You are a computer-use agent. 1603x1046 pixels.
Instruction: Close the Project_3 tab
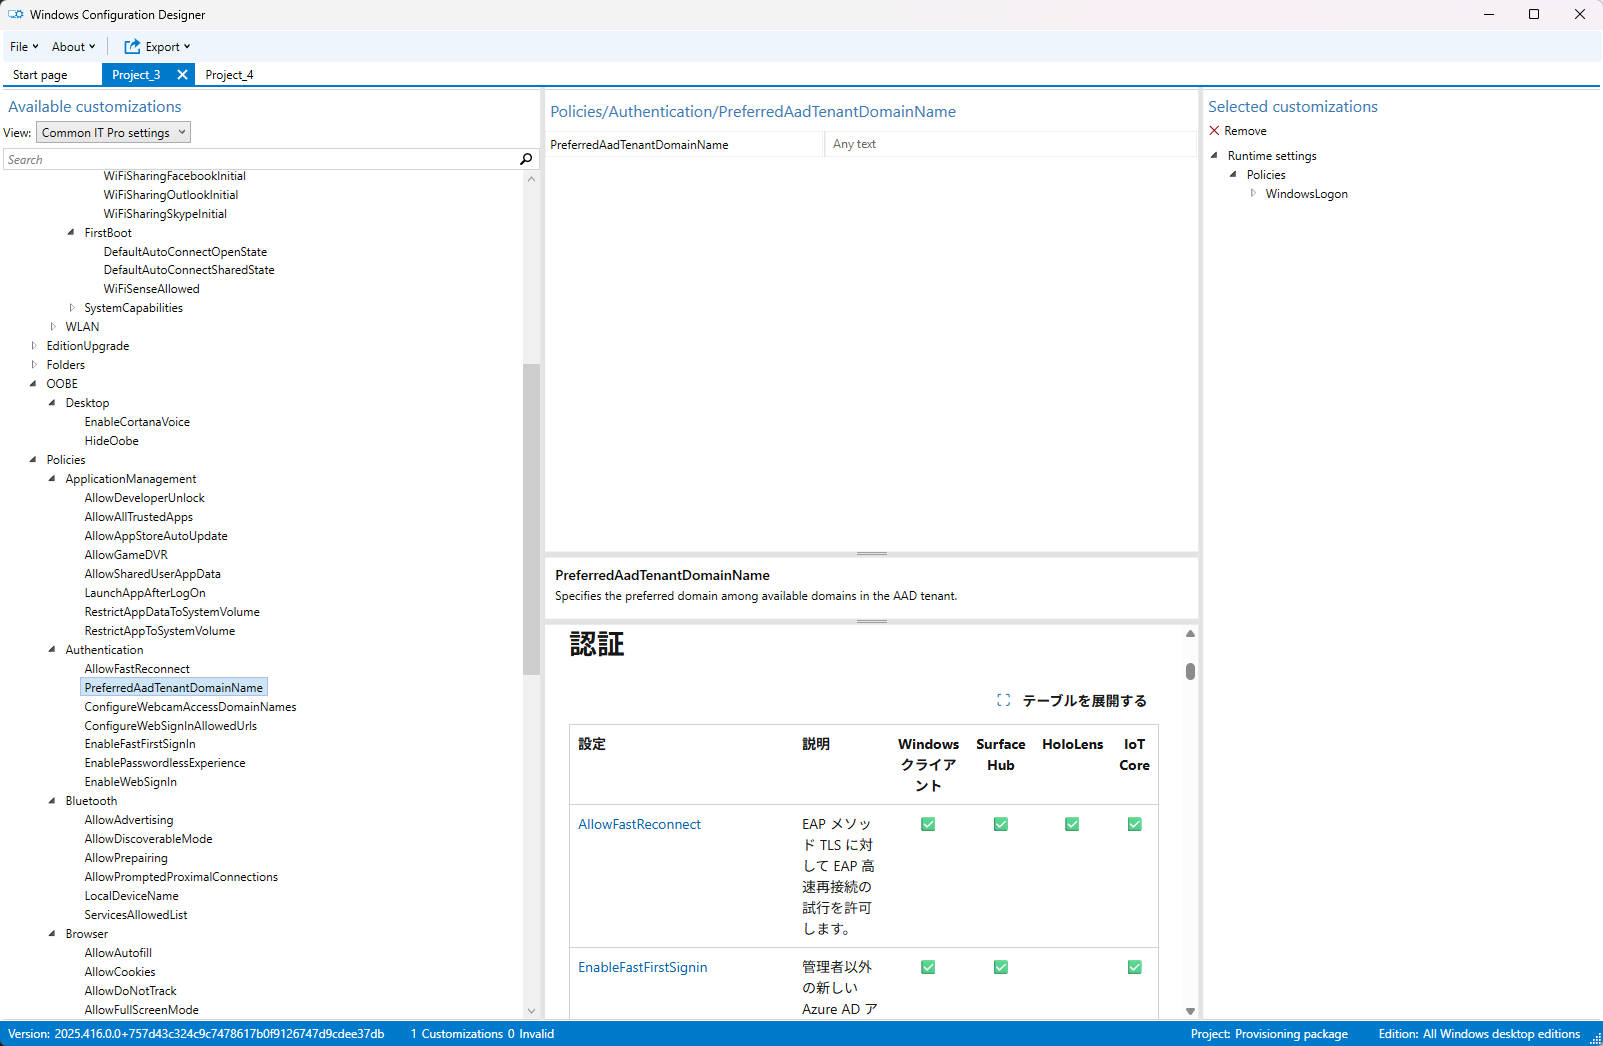pos(182,74)
